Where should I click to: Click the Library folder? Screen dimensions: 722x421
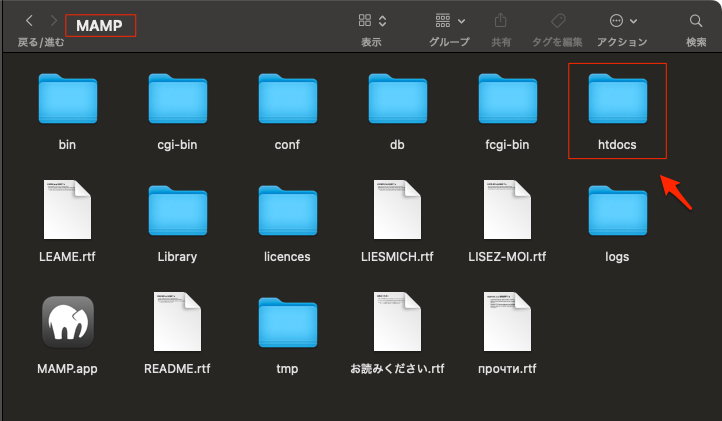(177, 212)
